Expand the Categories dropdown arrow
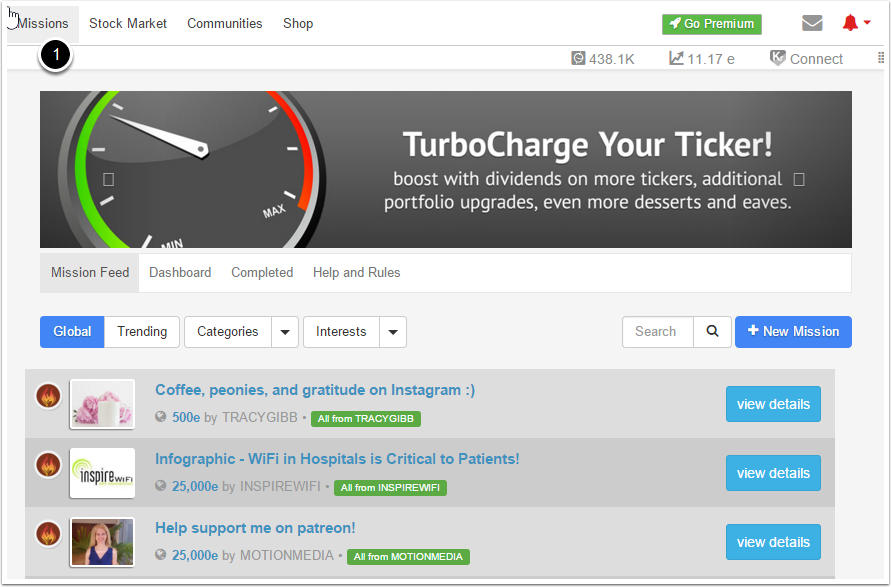891x587 pixels. pyautogui.click(x=285, y=332)
